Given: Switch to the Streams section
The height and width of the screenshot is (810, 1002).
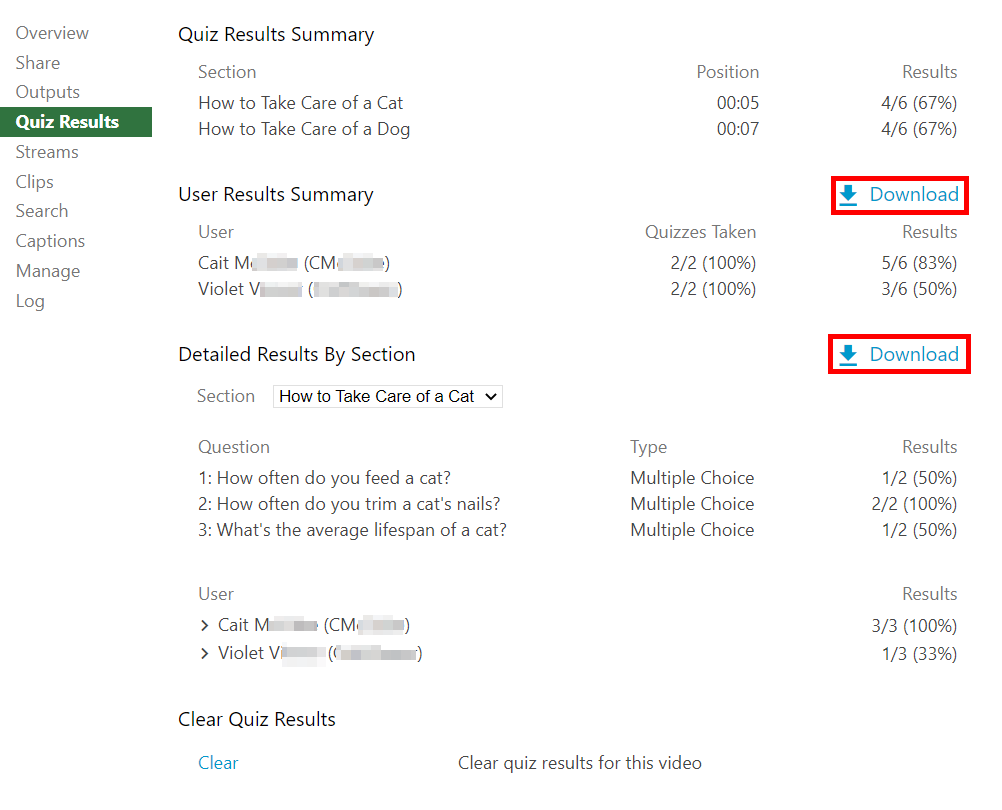Looking at the screenshot, I should [47, 151].
